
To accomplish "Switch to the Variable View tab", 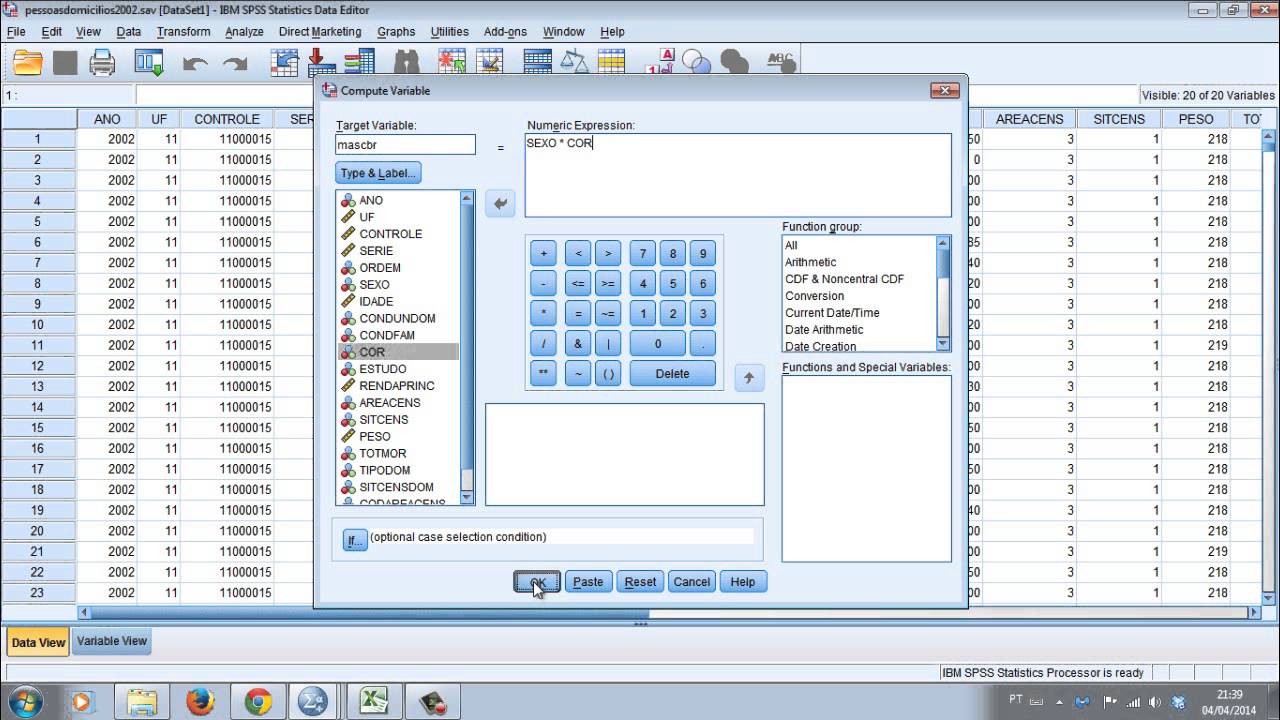I will 112,641.
